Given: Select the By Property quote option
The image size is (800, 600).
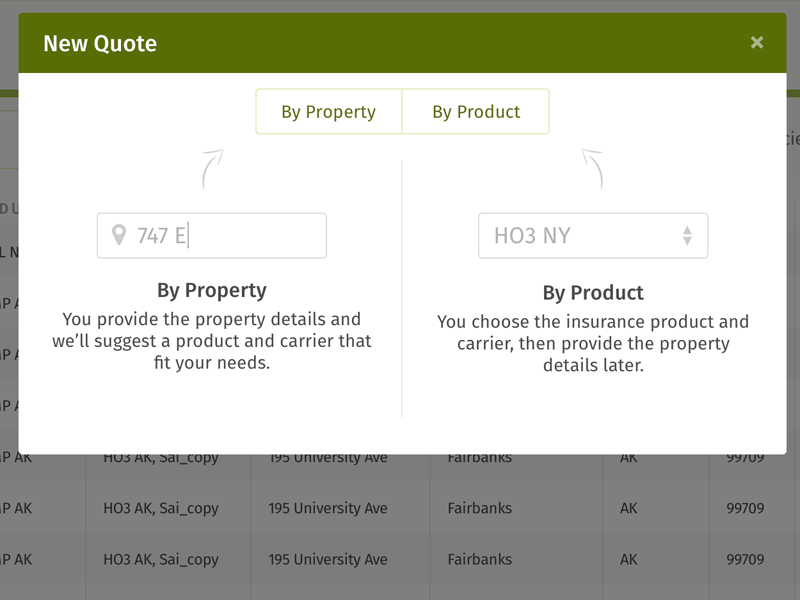Looking at the screenshot, I should pyautogui.click(x=329, y=111).
